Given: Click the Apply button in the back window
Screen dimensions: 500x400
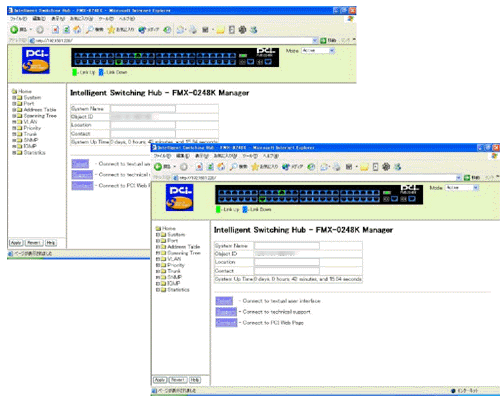Looking at the screenshot, I should (16, 243).
